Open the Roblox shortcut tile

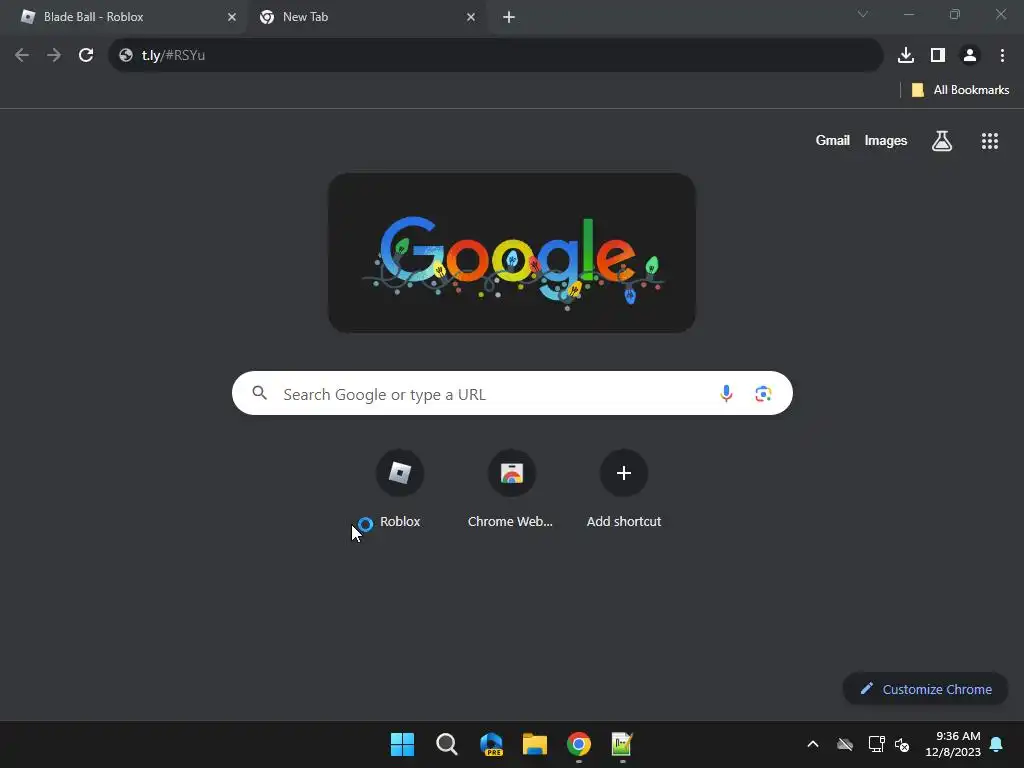(400, 487)
